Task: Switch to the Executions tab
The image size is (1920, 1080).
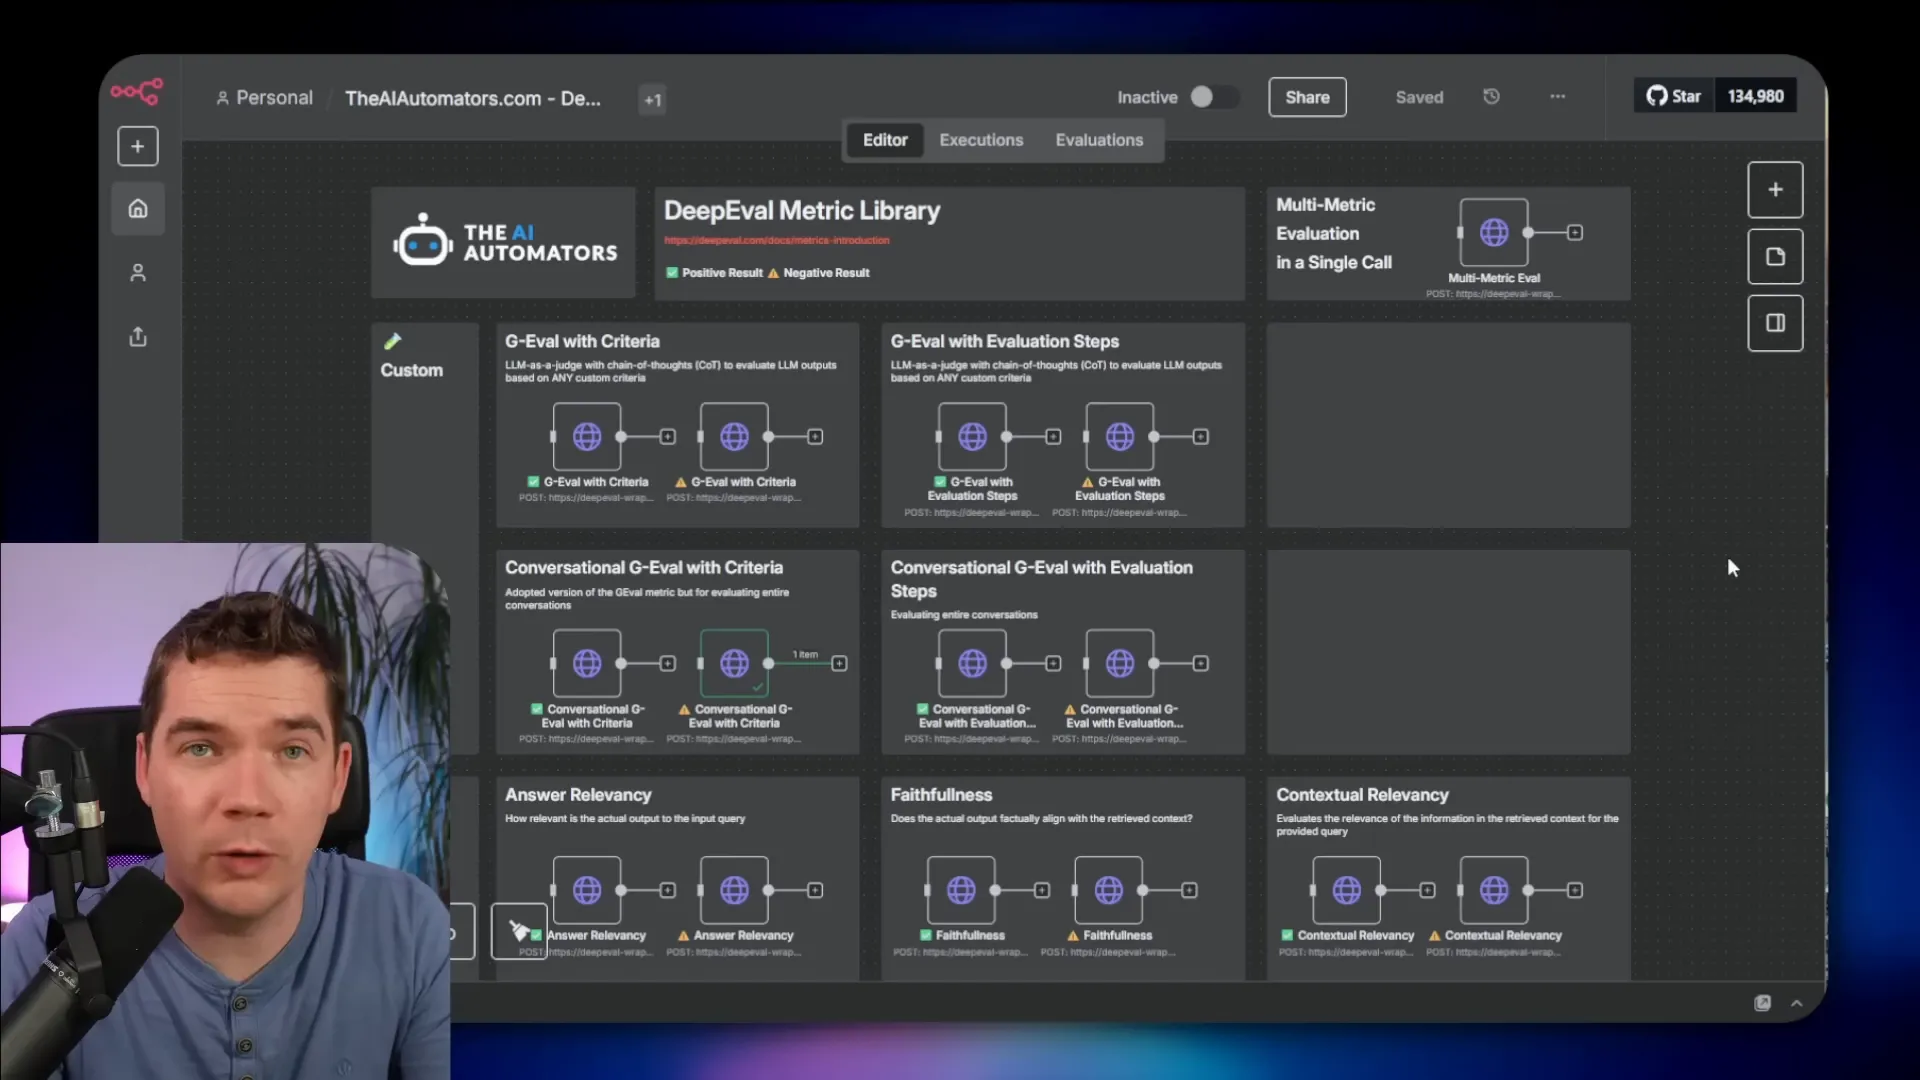Action: click(x=981, y=140)
